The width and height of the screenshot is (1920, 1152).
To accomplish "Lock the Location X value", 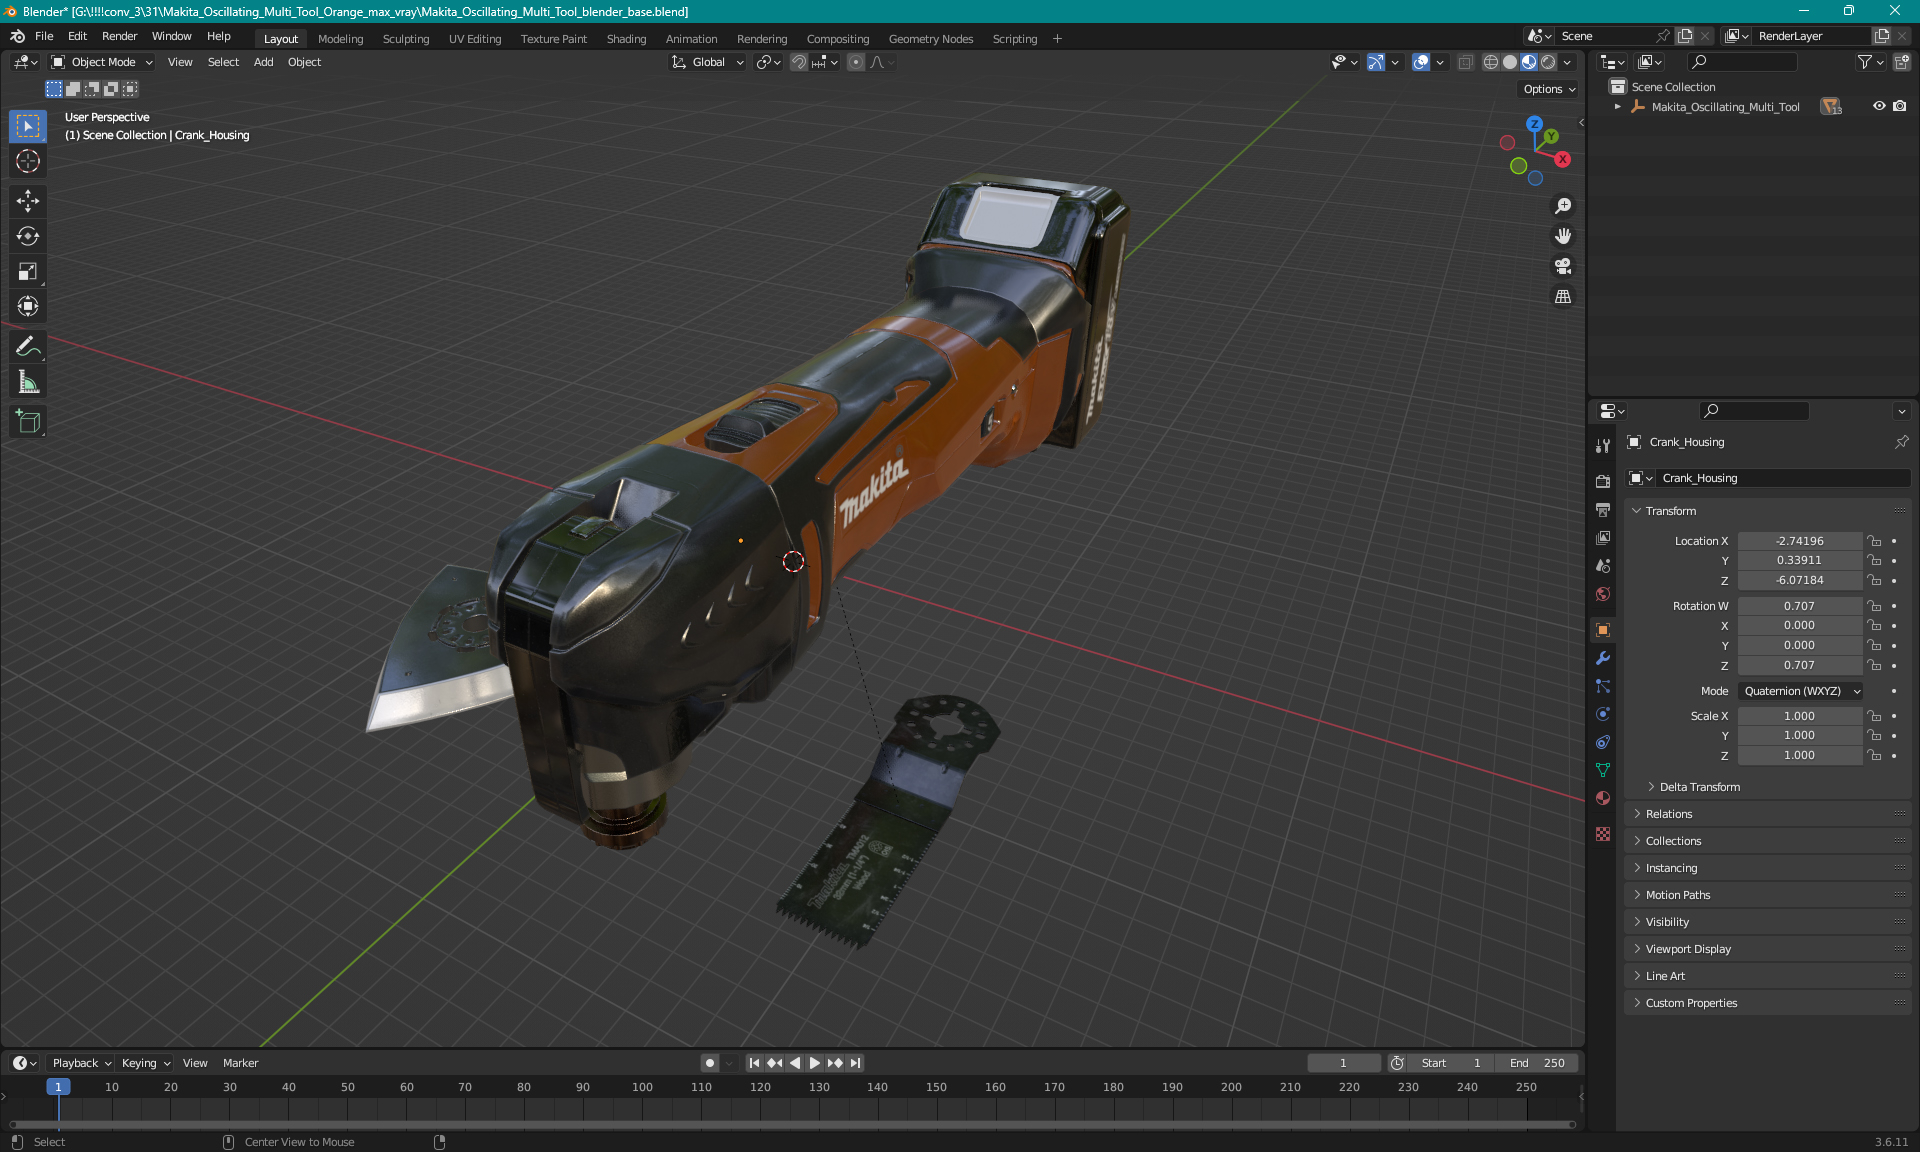I will coord(1875,541).
